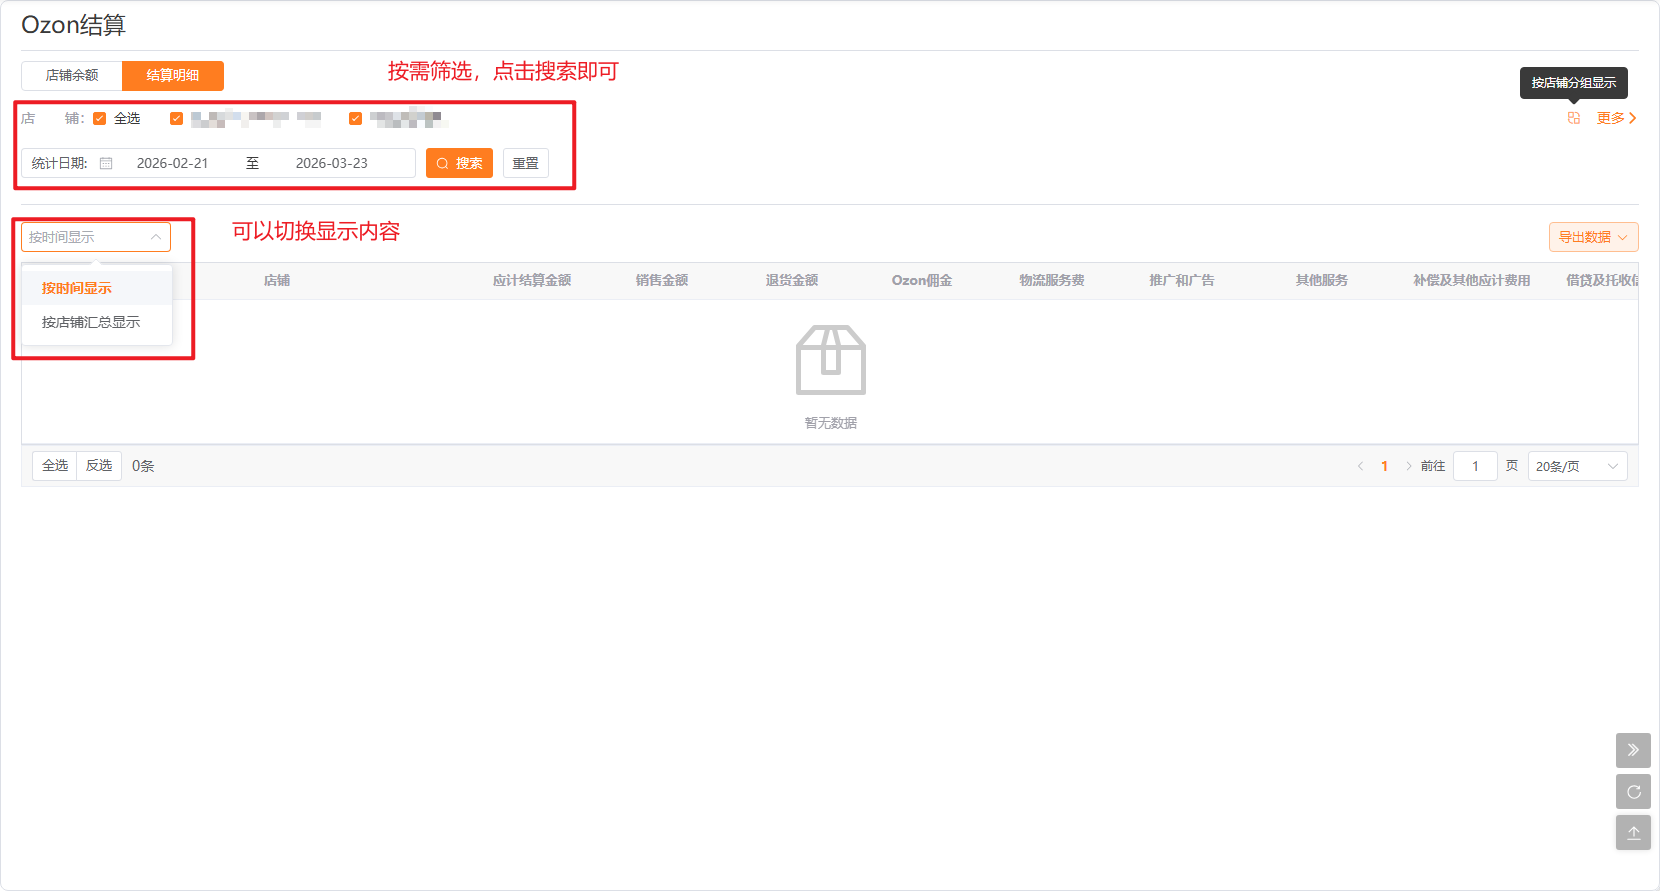Focus the 前往 page number input
This screenshot has width=1660, height=891.
1475,466
